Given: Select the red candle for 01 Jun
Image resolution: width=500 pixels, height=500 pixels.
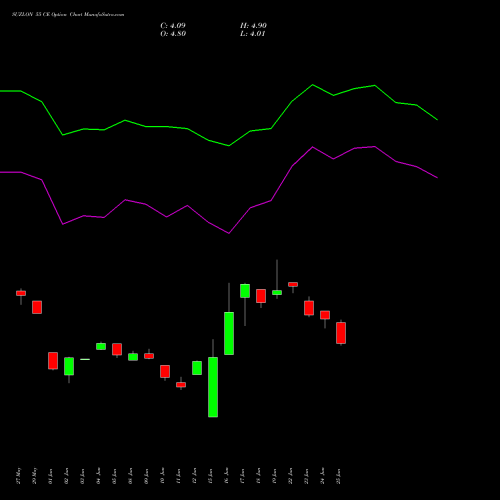Looking at the screenshot, I should (x=53, y=361).
